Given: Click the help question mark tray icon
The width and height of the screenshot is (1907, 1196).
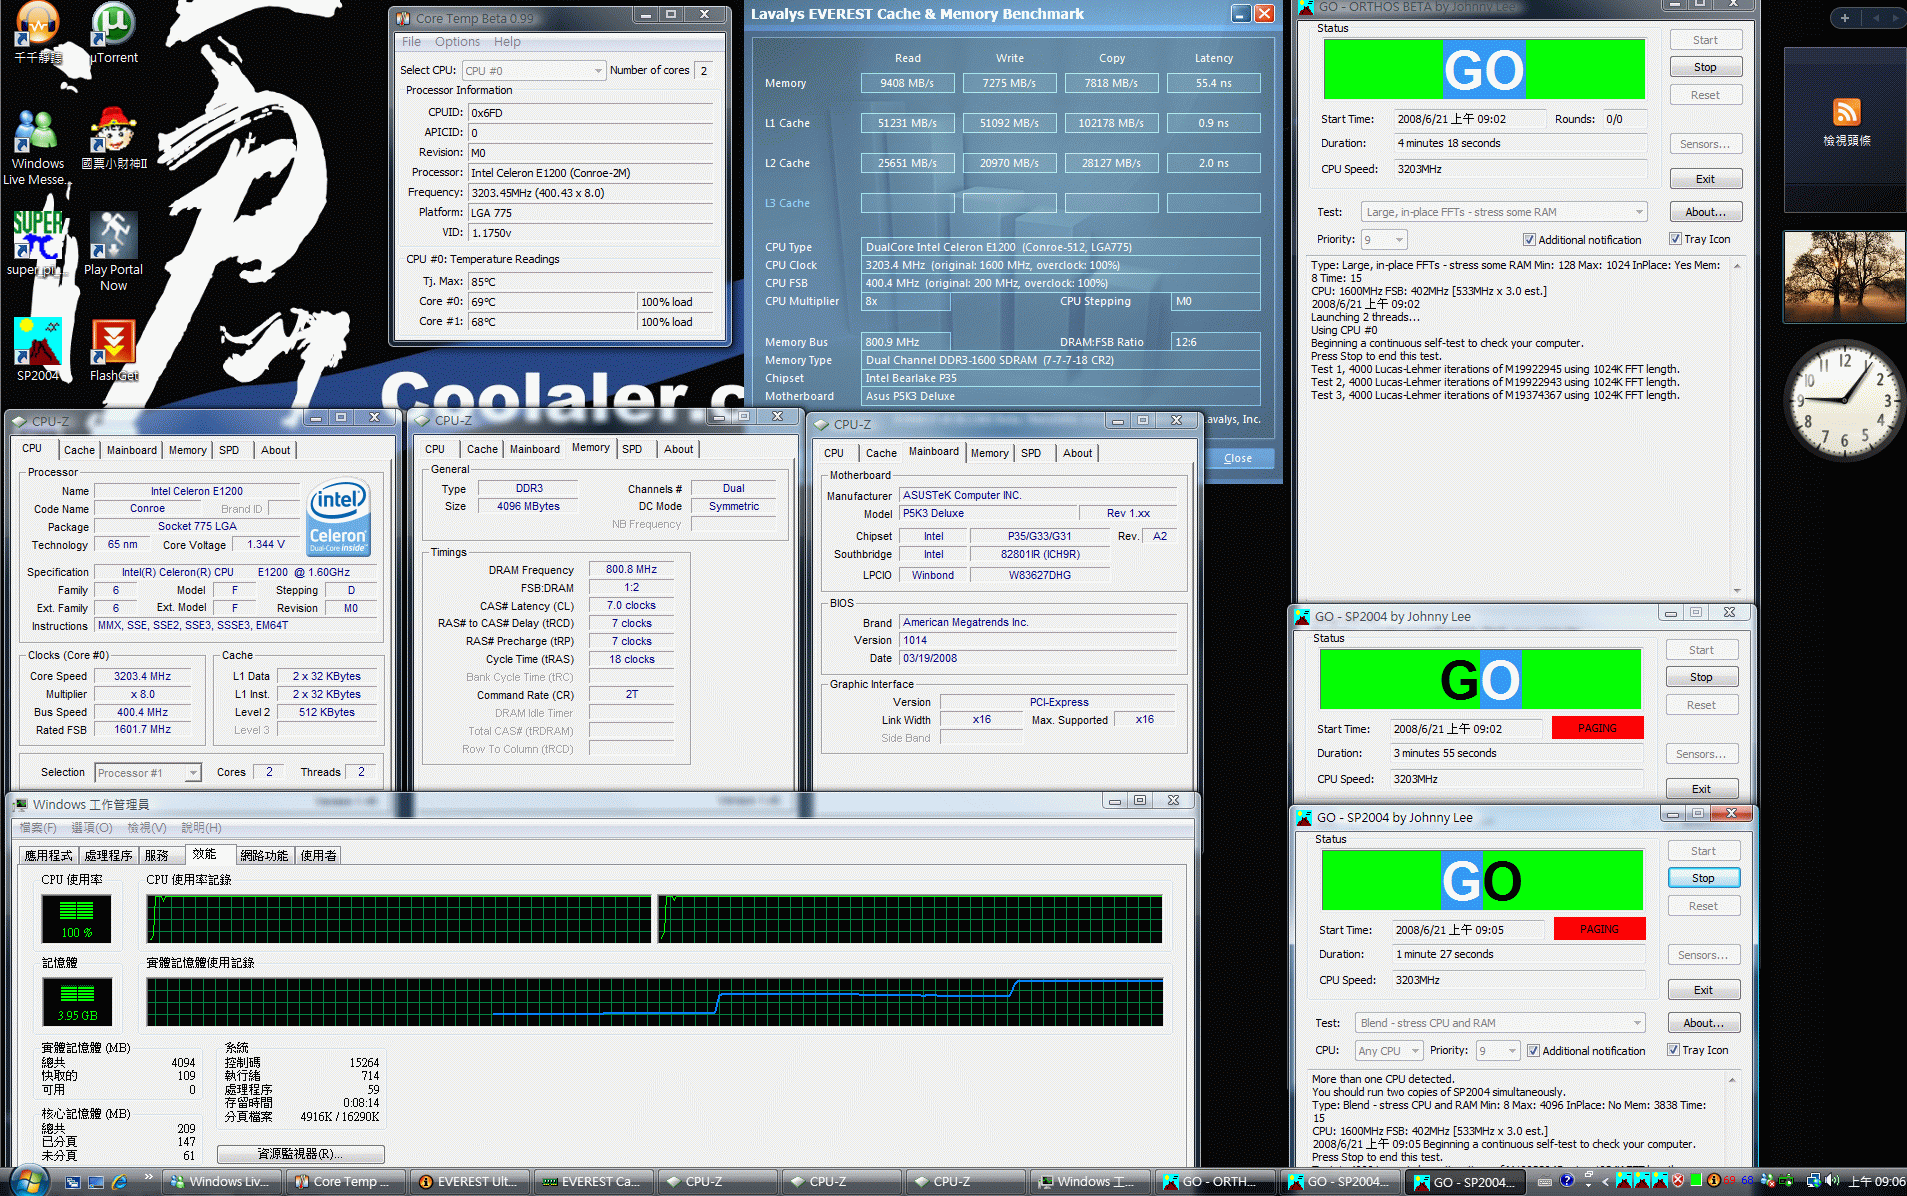Looking at the screenshot, I should (x=1566, y=1181).
